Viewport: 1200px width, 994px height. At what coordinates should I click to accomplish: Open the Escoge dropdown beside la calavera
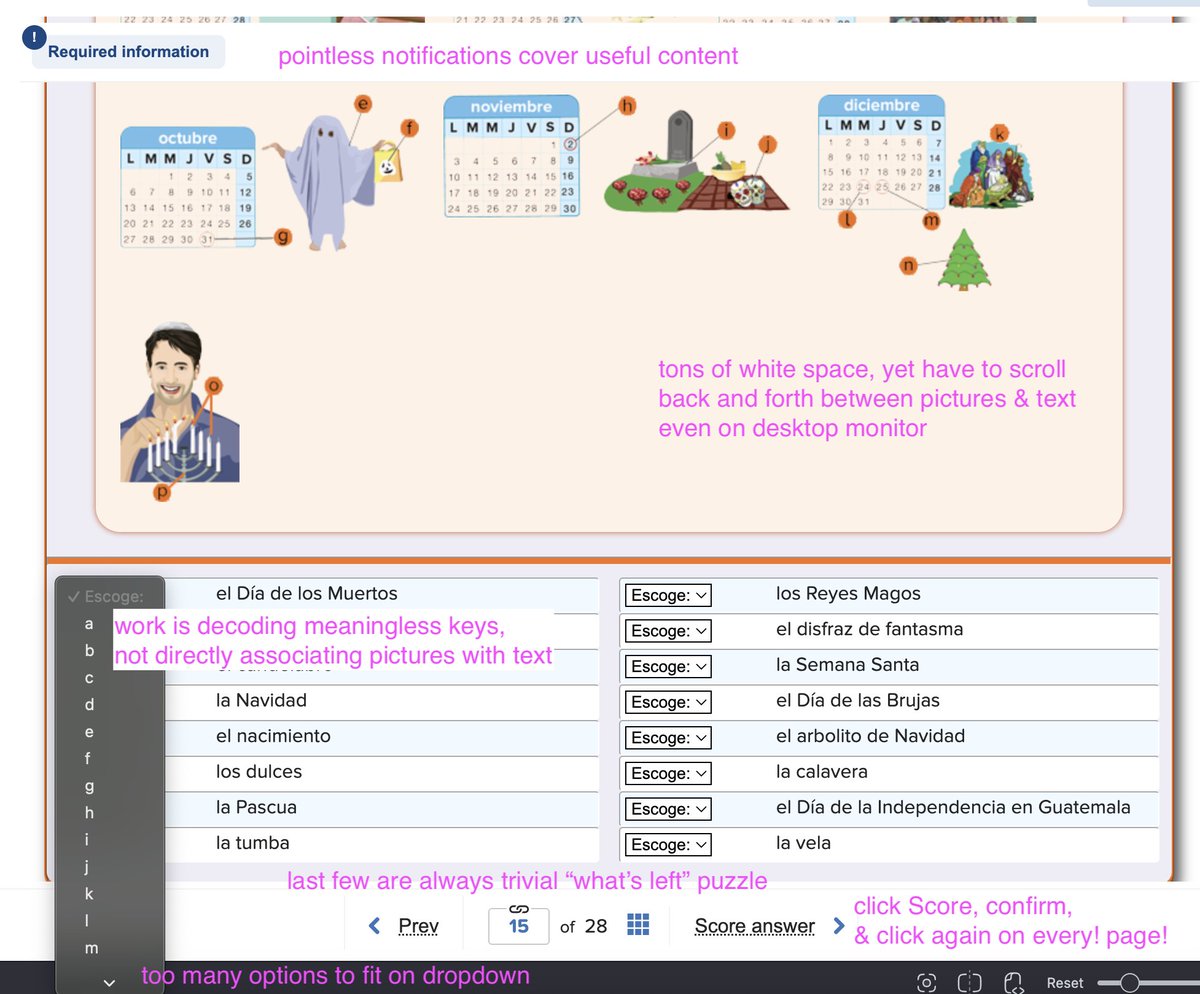click(x=667, y=773)
